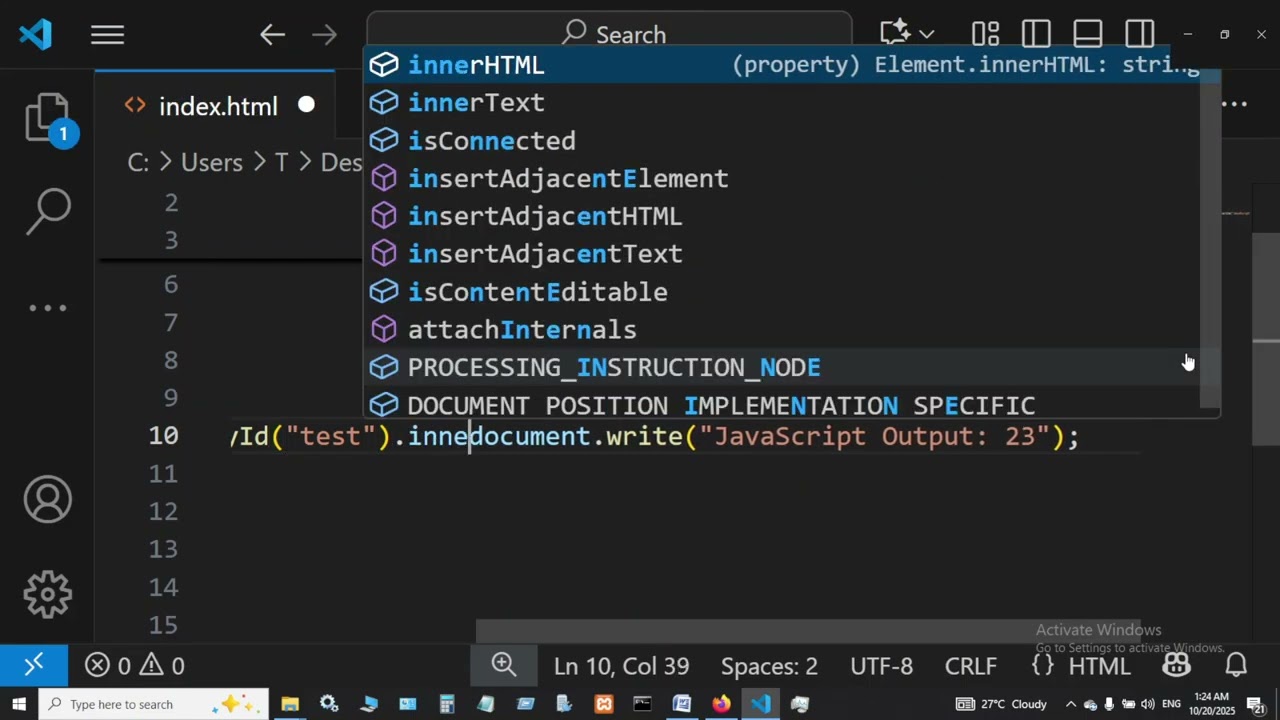Click the editor vertical scrollbar
1280x720 pixels.
tap(1266, 340)
